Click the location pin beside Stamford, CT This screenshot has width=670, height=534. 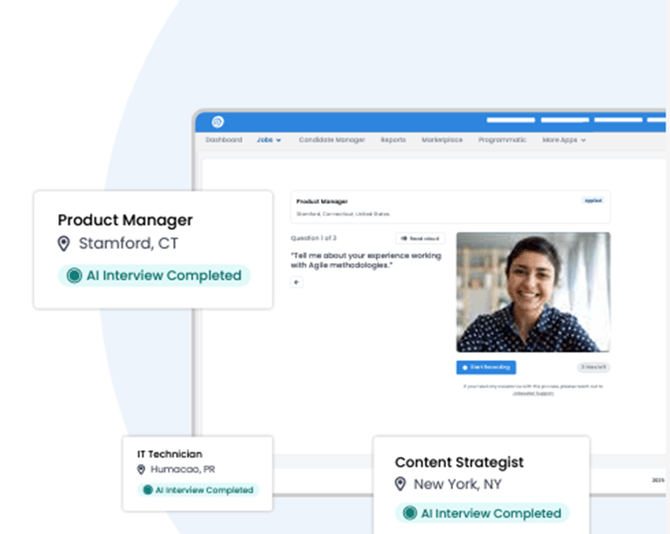64,244
